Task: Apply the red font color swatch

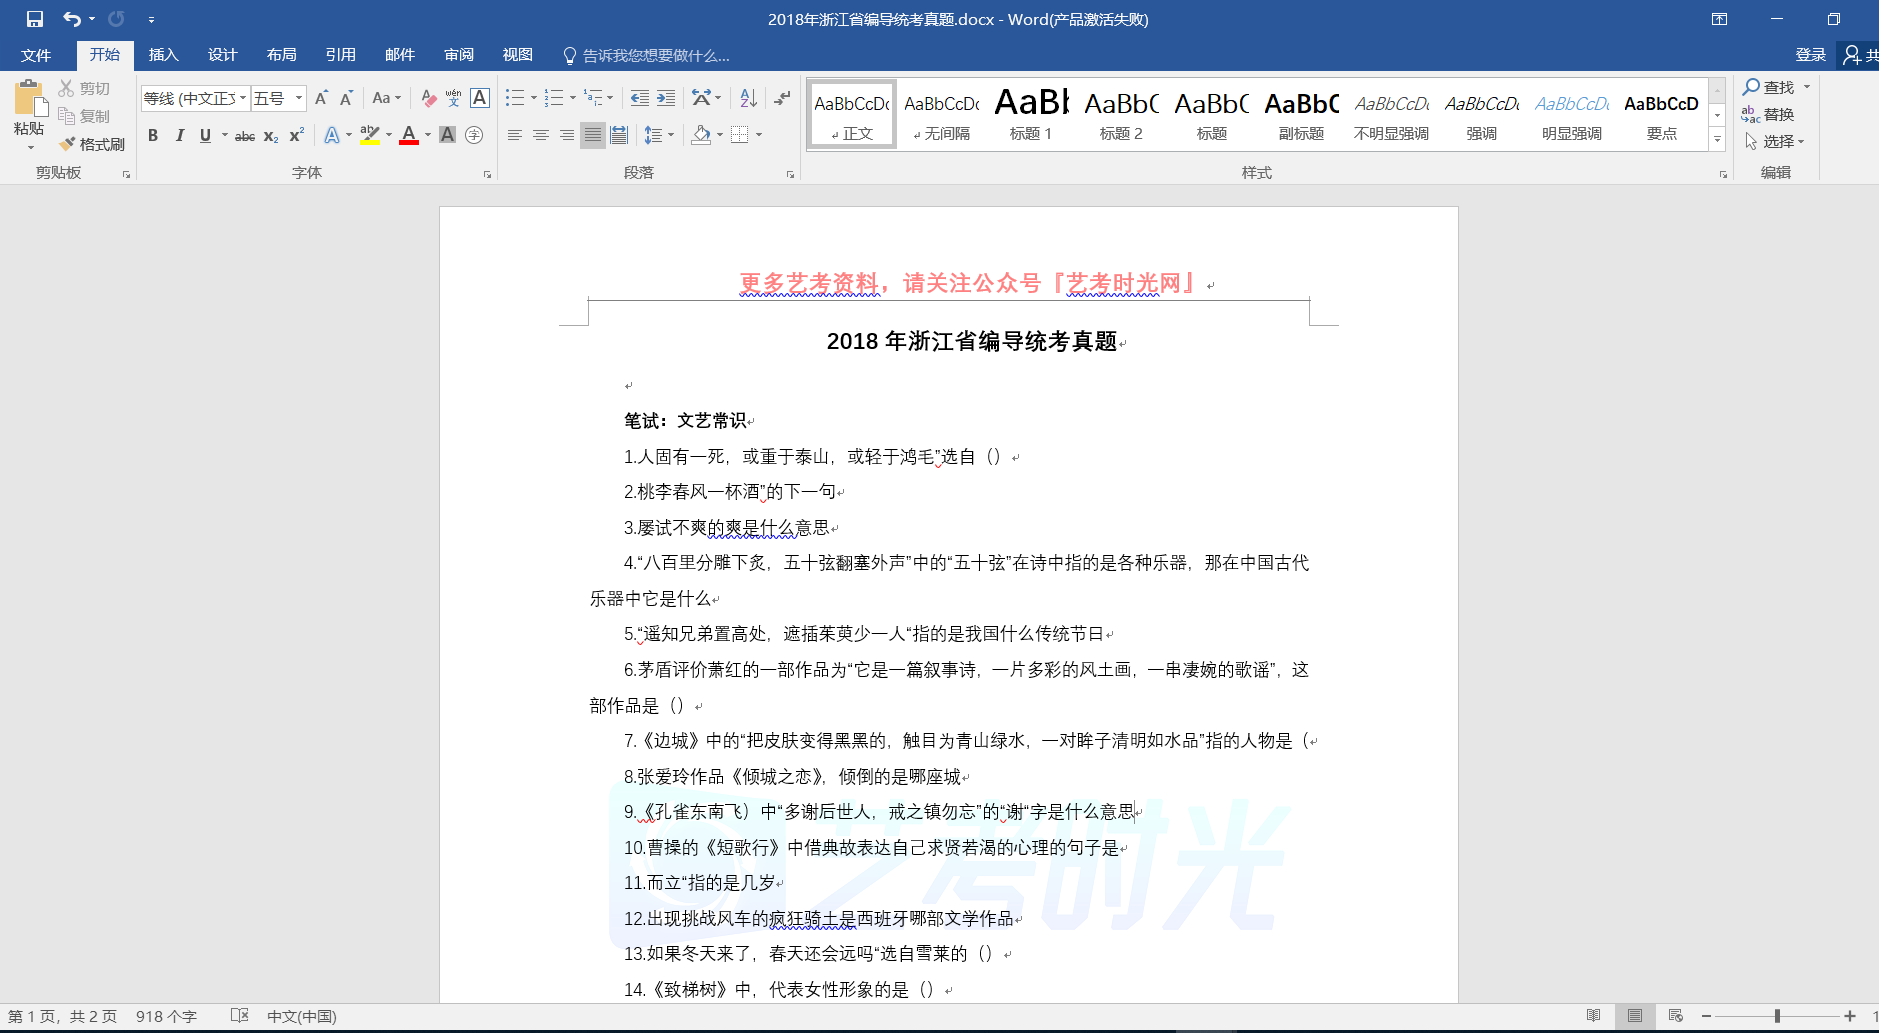Action: pyautogui.click(x=408, y=135)
